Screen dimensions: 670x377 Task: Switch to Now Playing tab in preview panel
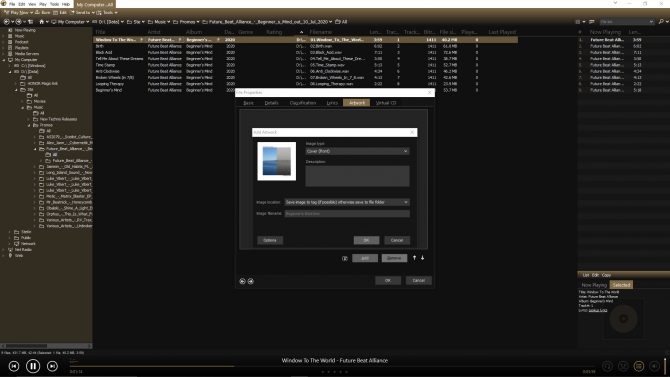point(594,285)
